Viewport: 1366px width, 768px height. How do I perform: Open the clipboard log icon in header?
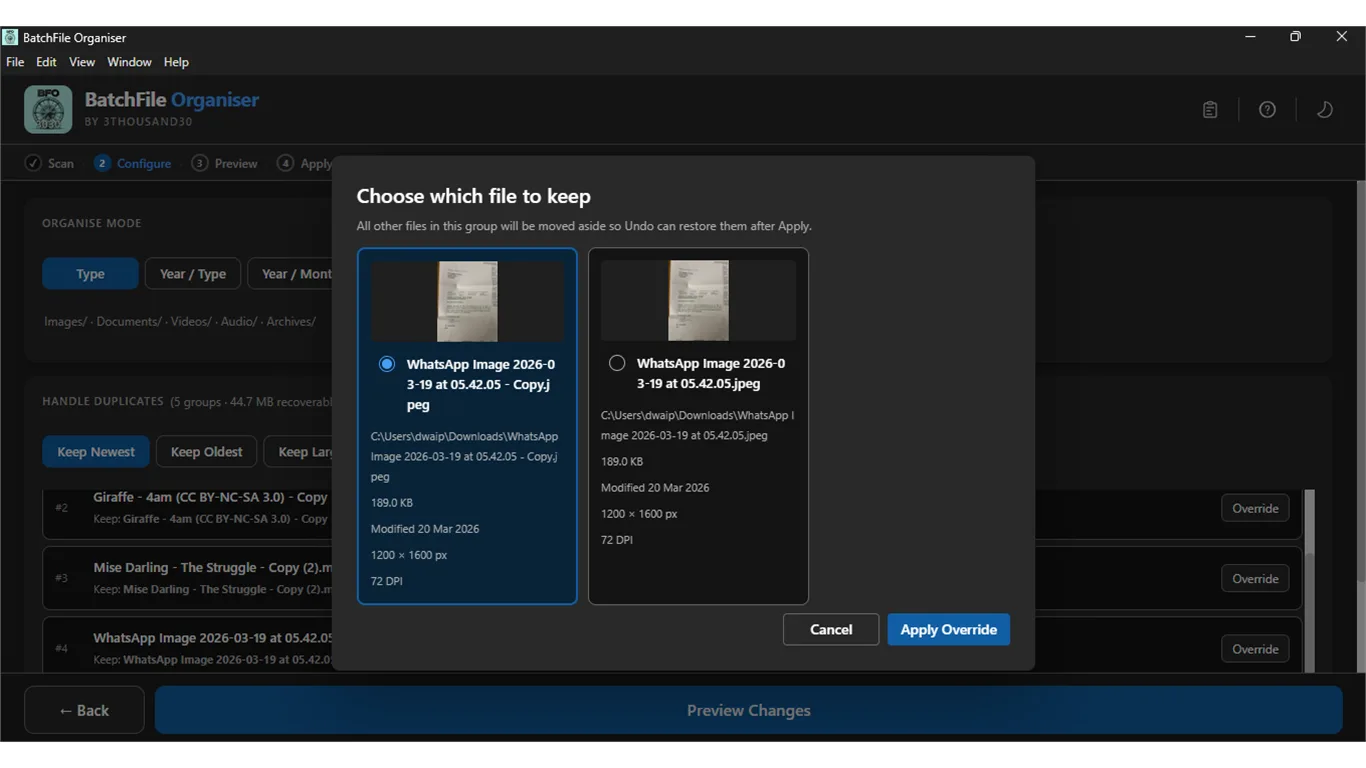(x=1210, y=110)
